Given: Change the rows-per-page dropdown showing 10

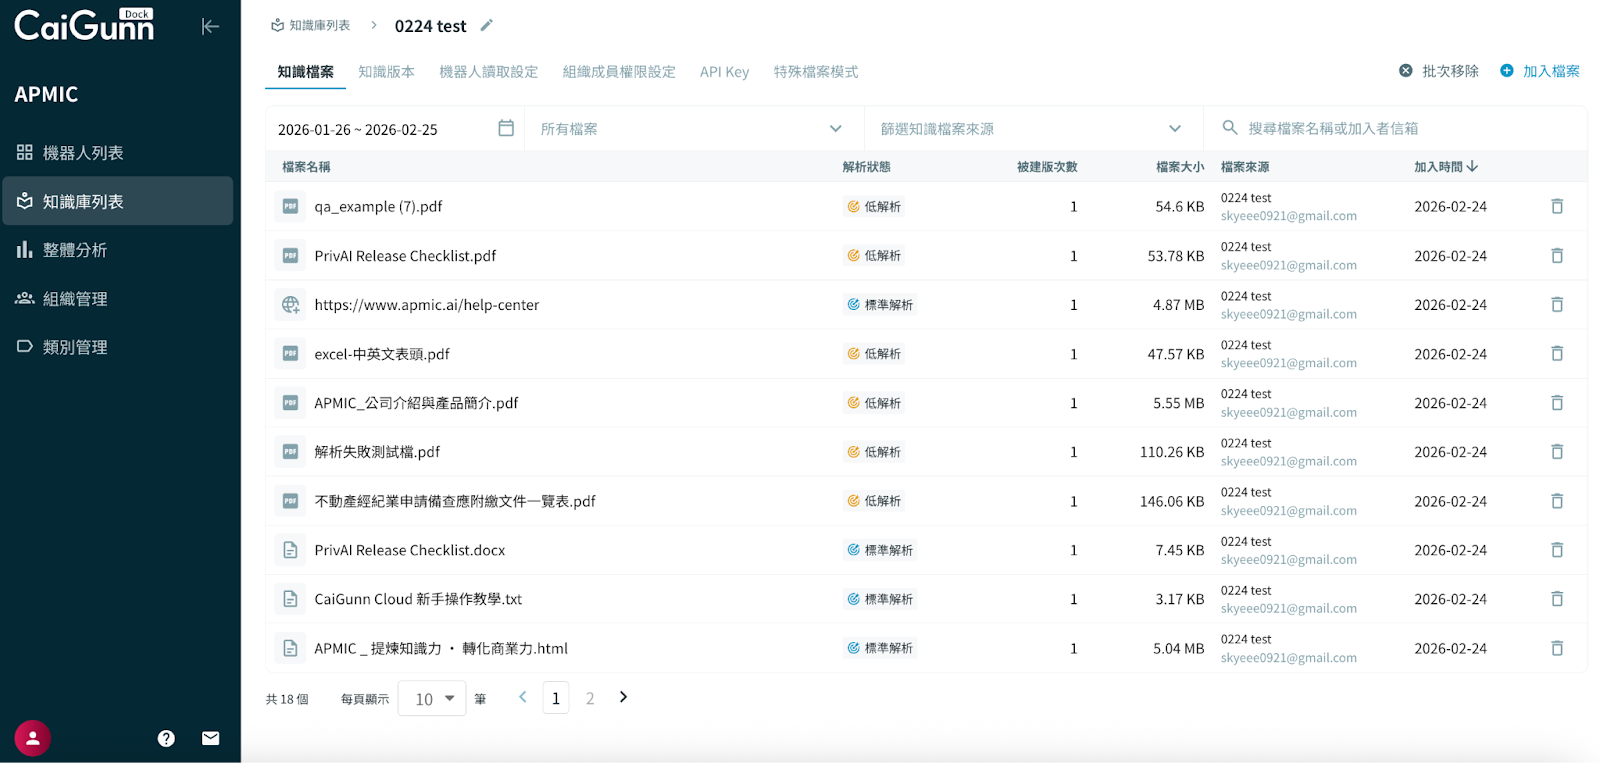Looking at the screenshot, I should (432, 699).
